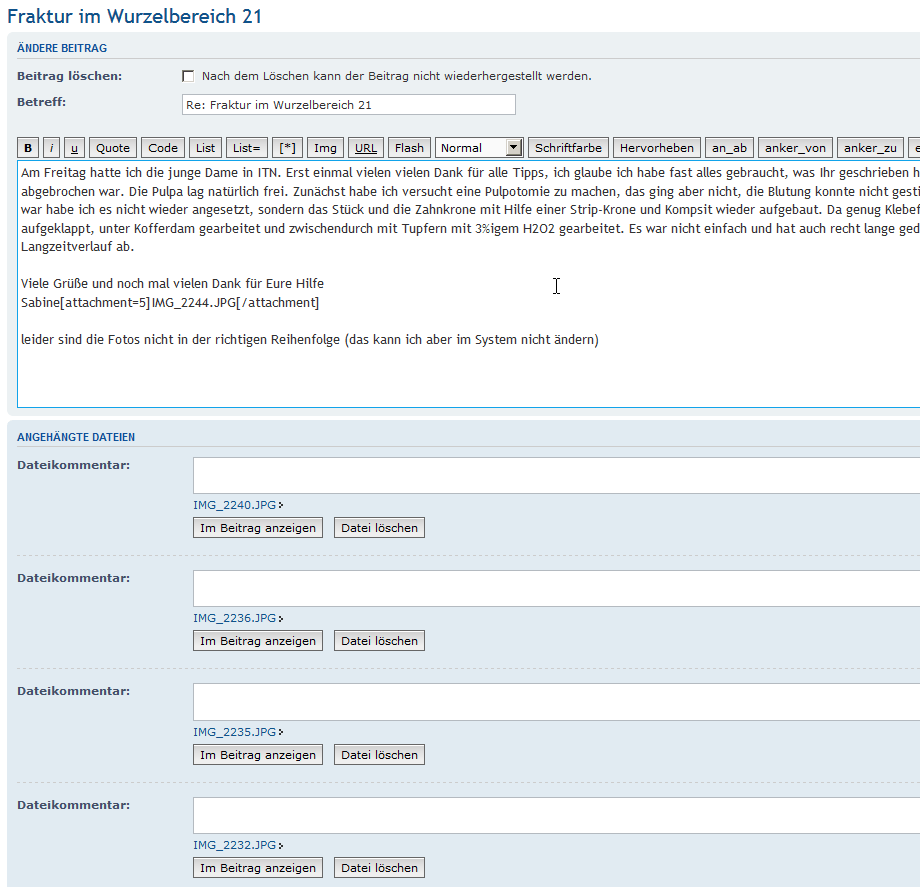Tick the Beitrag löschen checkbox
Image resolution: width=920 pixels, height=887 pixels.
(x=188, y=76)
